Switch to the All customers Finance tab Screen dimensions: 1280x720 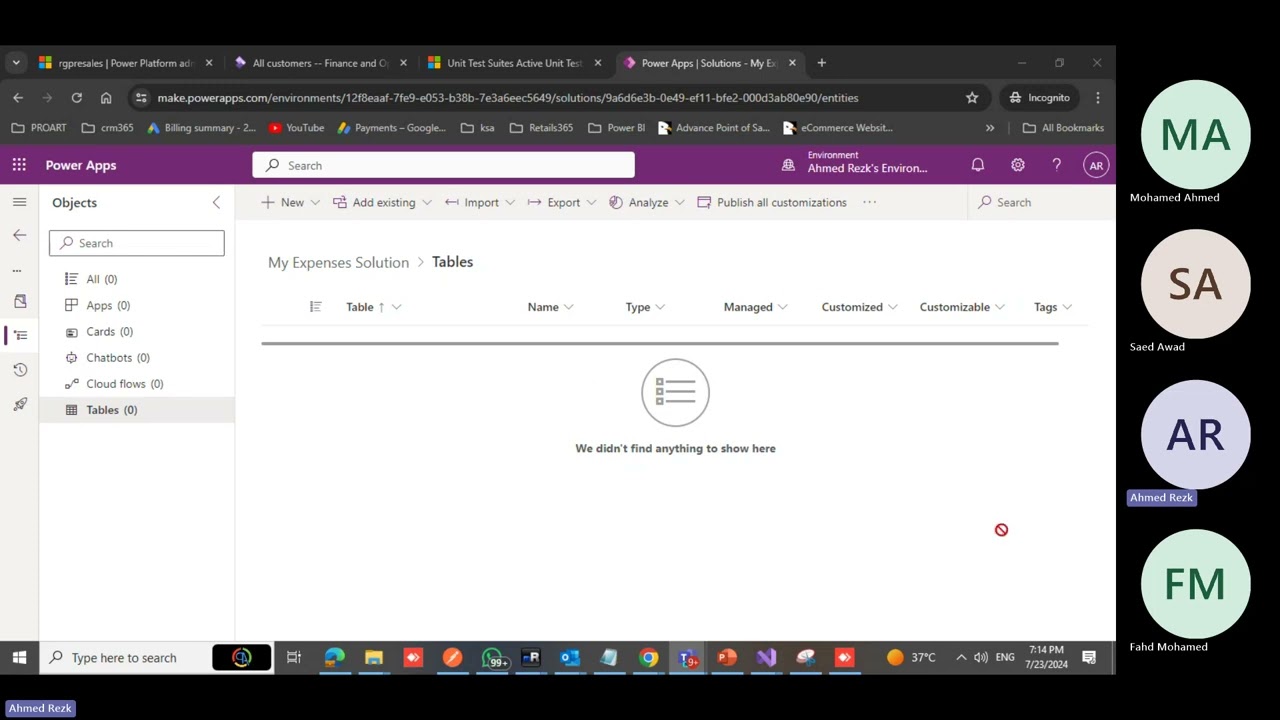click(319, 63)
